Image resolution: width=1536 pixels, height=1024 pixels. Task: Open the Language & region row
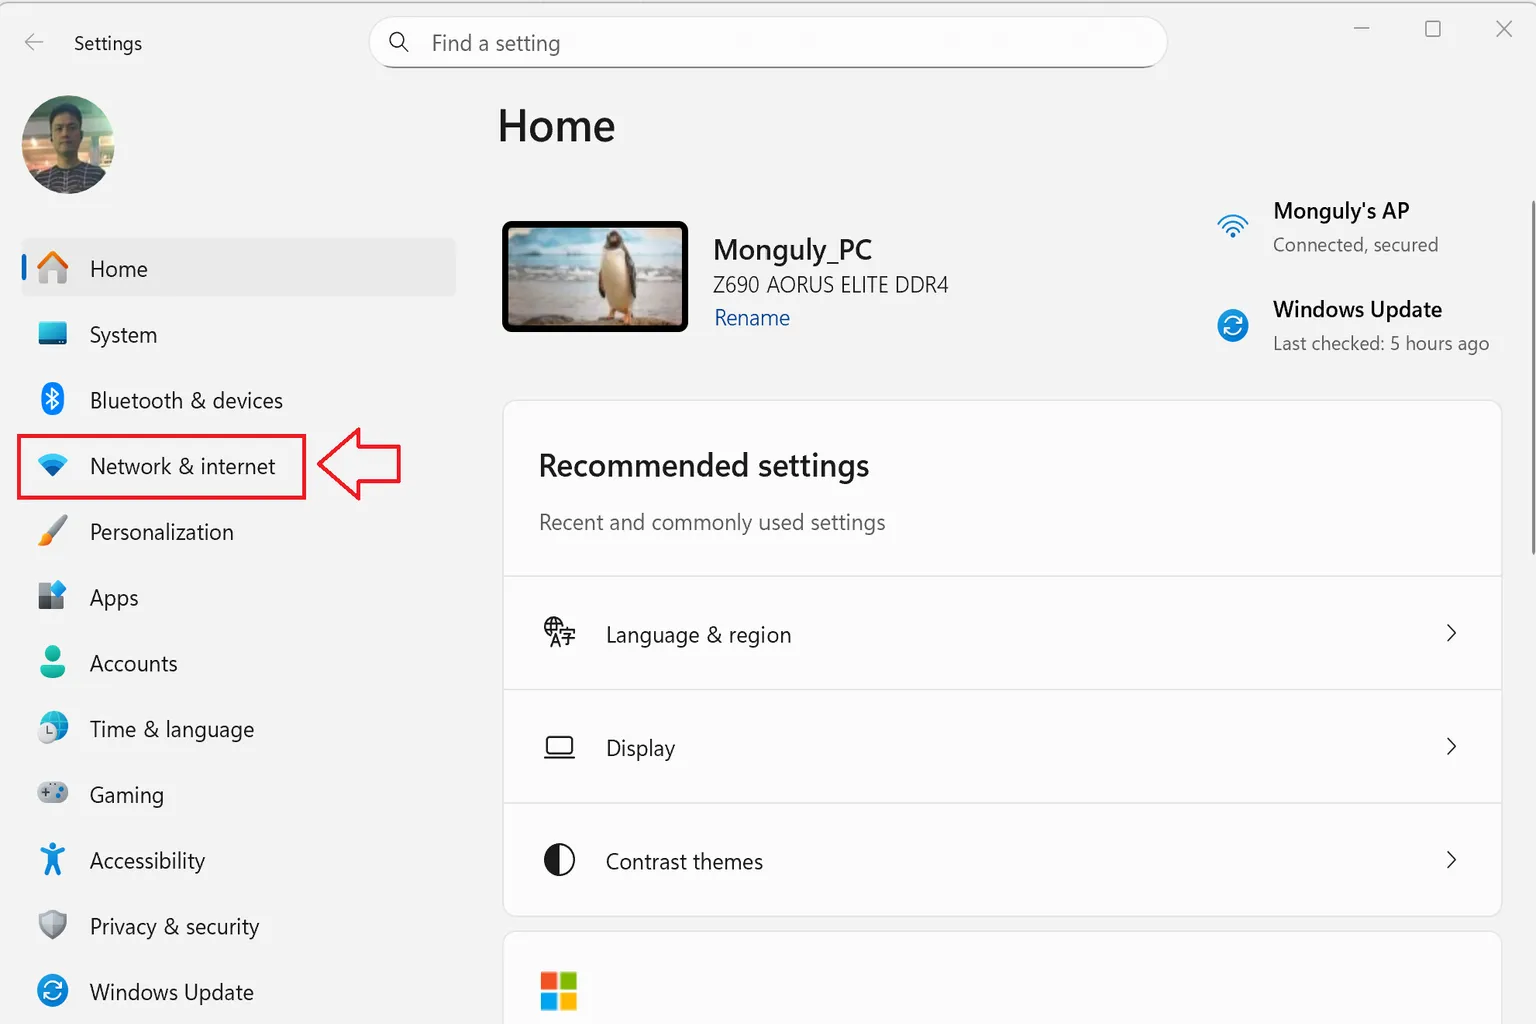click(x=1002, y=633)
